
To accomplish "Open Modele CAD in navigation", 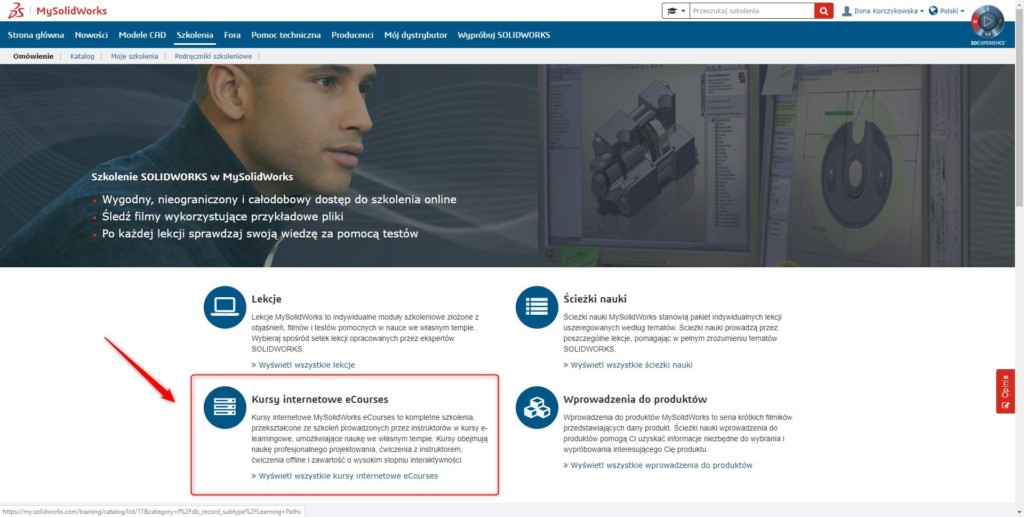I will click(142, 35).
